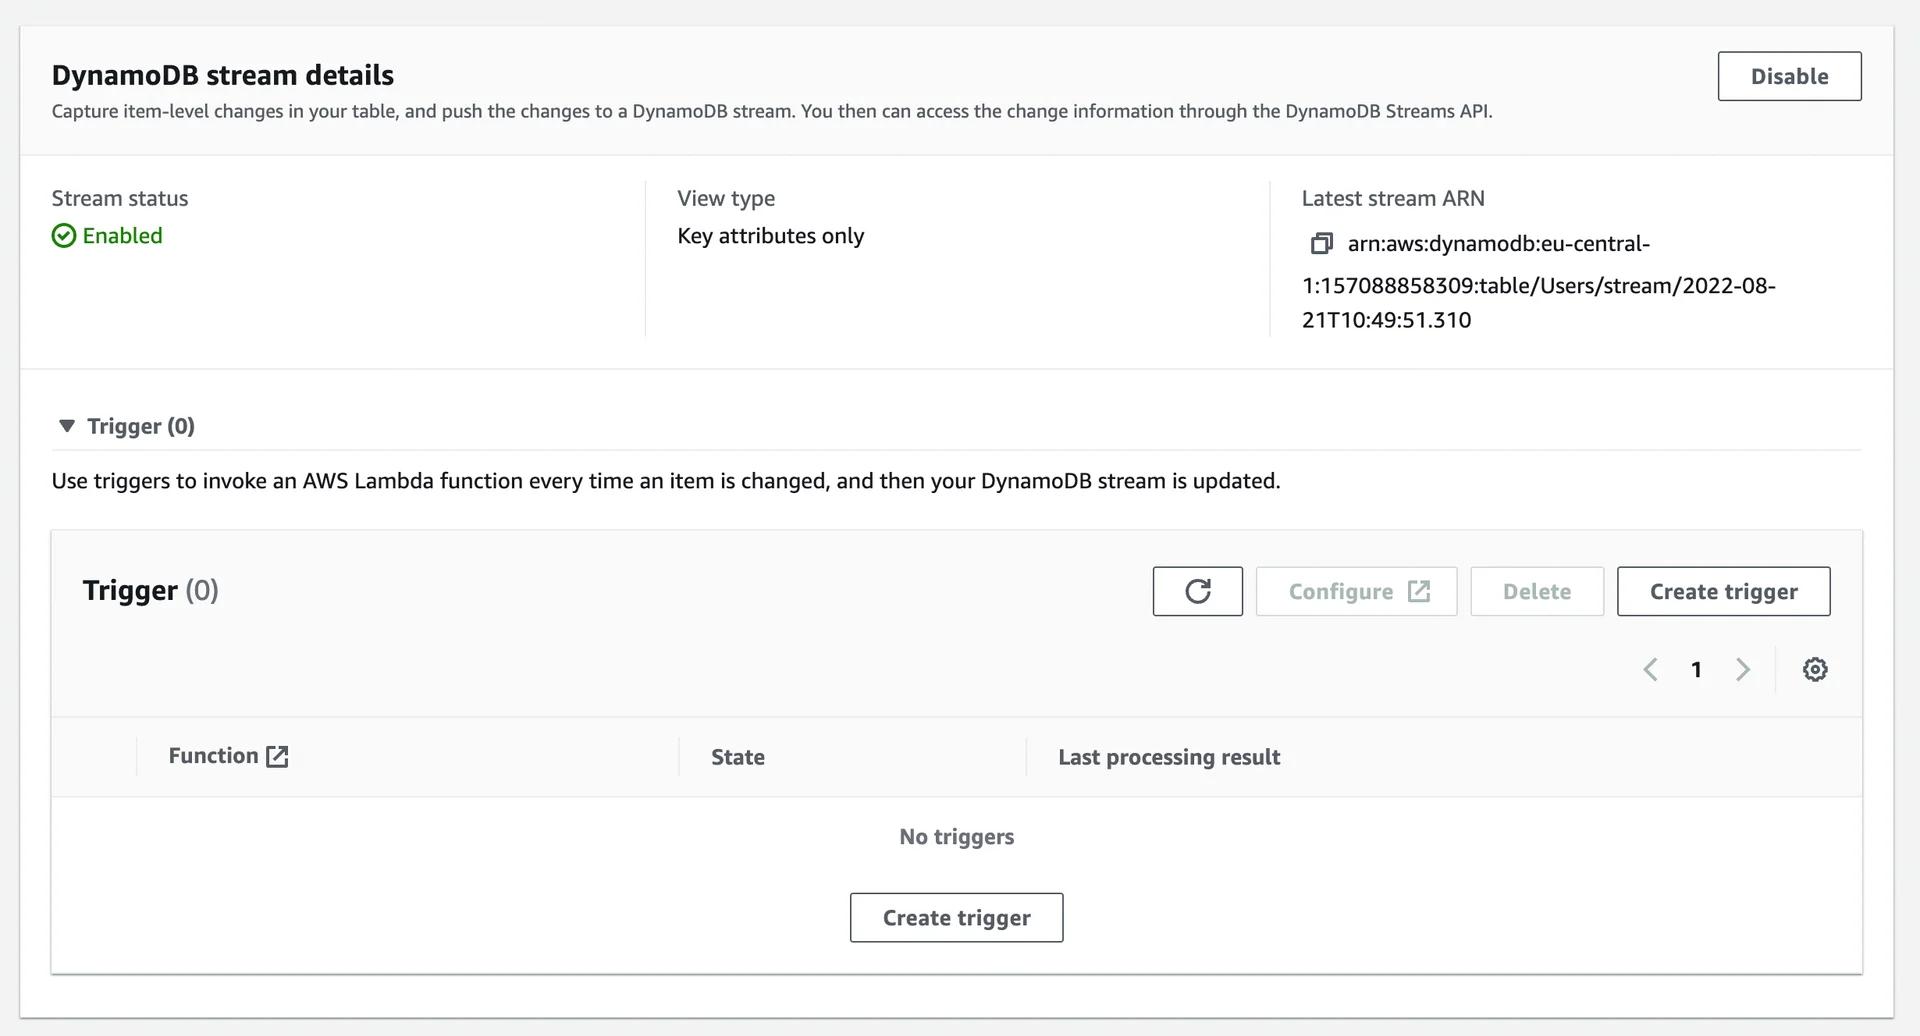Disable the DynamoDB stream
This screenshot has height=1036, width=1920.
click(1789, 76)
